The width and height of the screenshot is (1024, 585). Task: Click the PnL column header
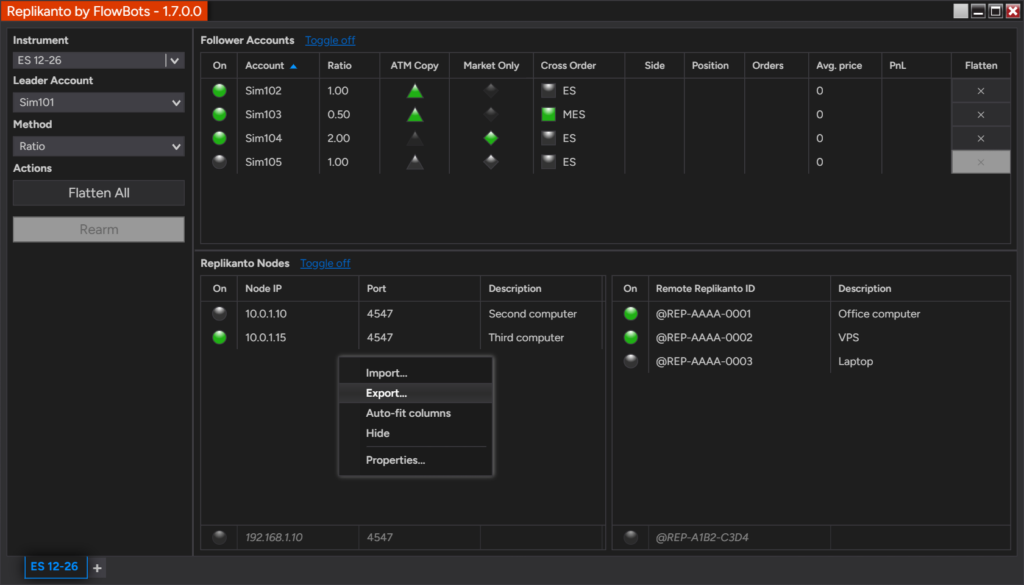[x=916, y=66]
